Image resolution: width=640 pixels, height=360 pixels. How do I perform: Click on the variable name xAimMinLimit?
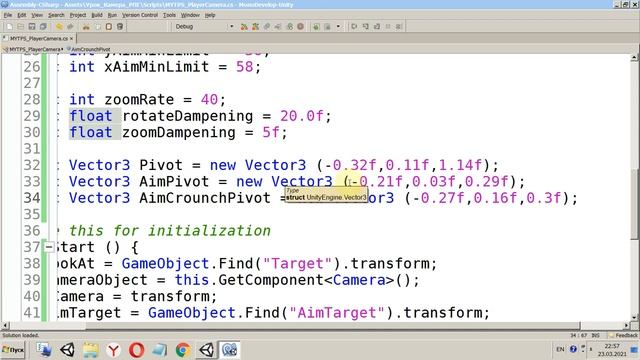coord(157,67)
